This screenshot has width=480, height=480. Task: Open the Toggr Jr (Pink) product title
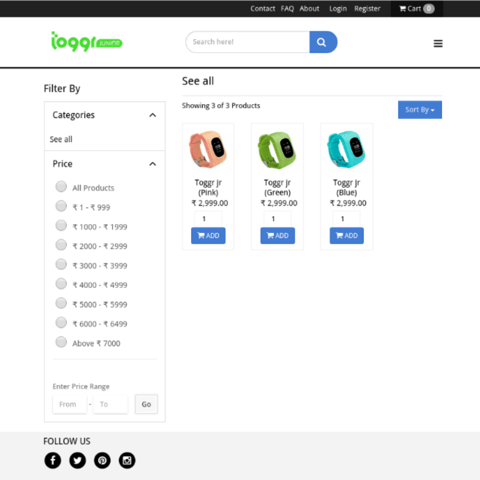click(208, 187)
